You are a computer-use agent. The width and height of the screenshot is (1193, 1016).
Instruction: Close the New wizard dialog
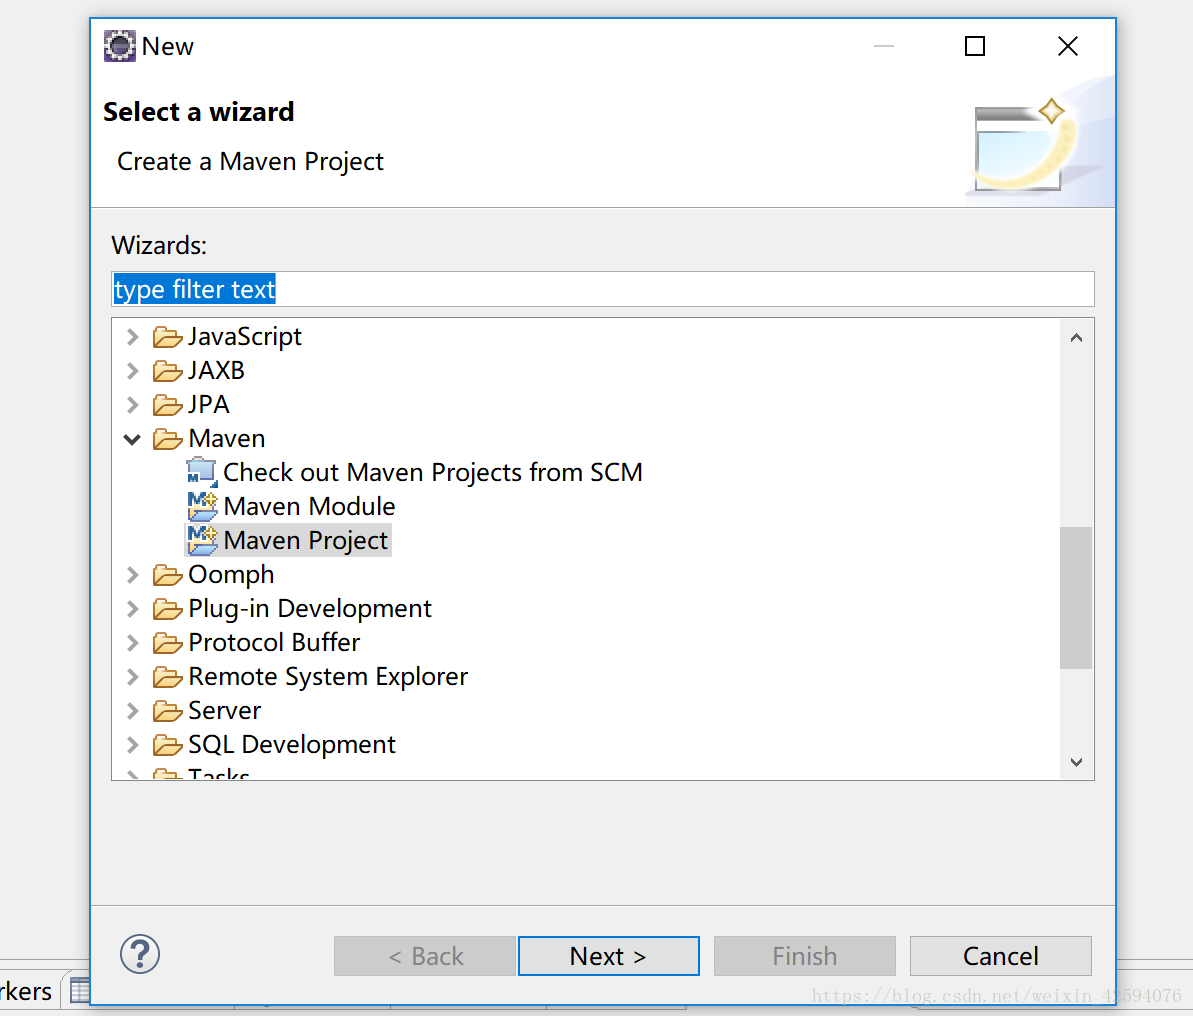tap(1067, 46)
